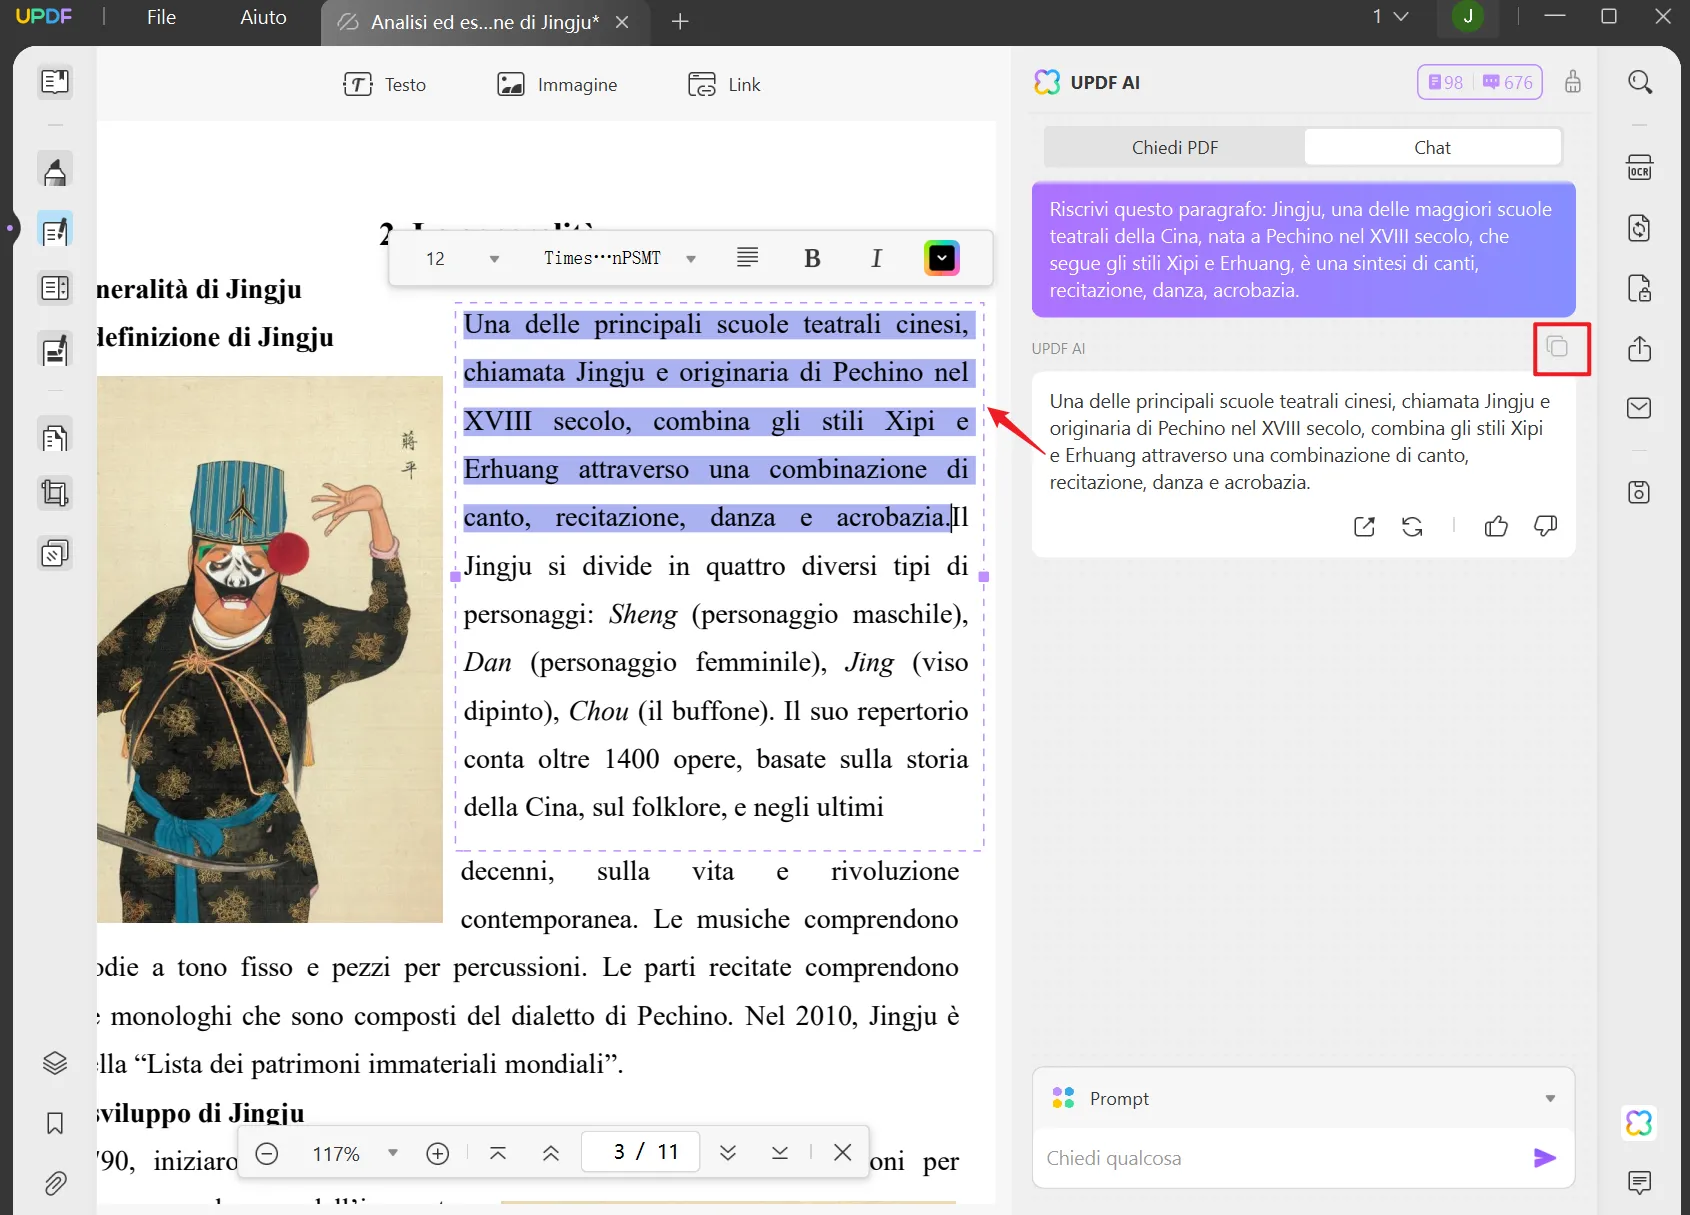Open the Convert pages tool in sidebar

[55, 437]
